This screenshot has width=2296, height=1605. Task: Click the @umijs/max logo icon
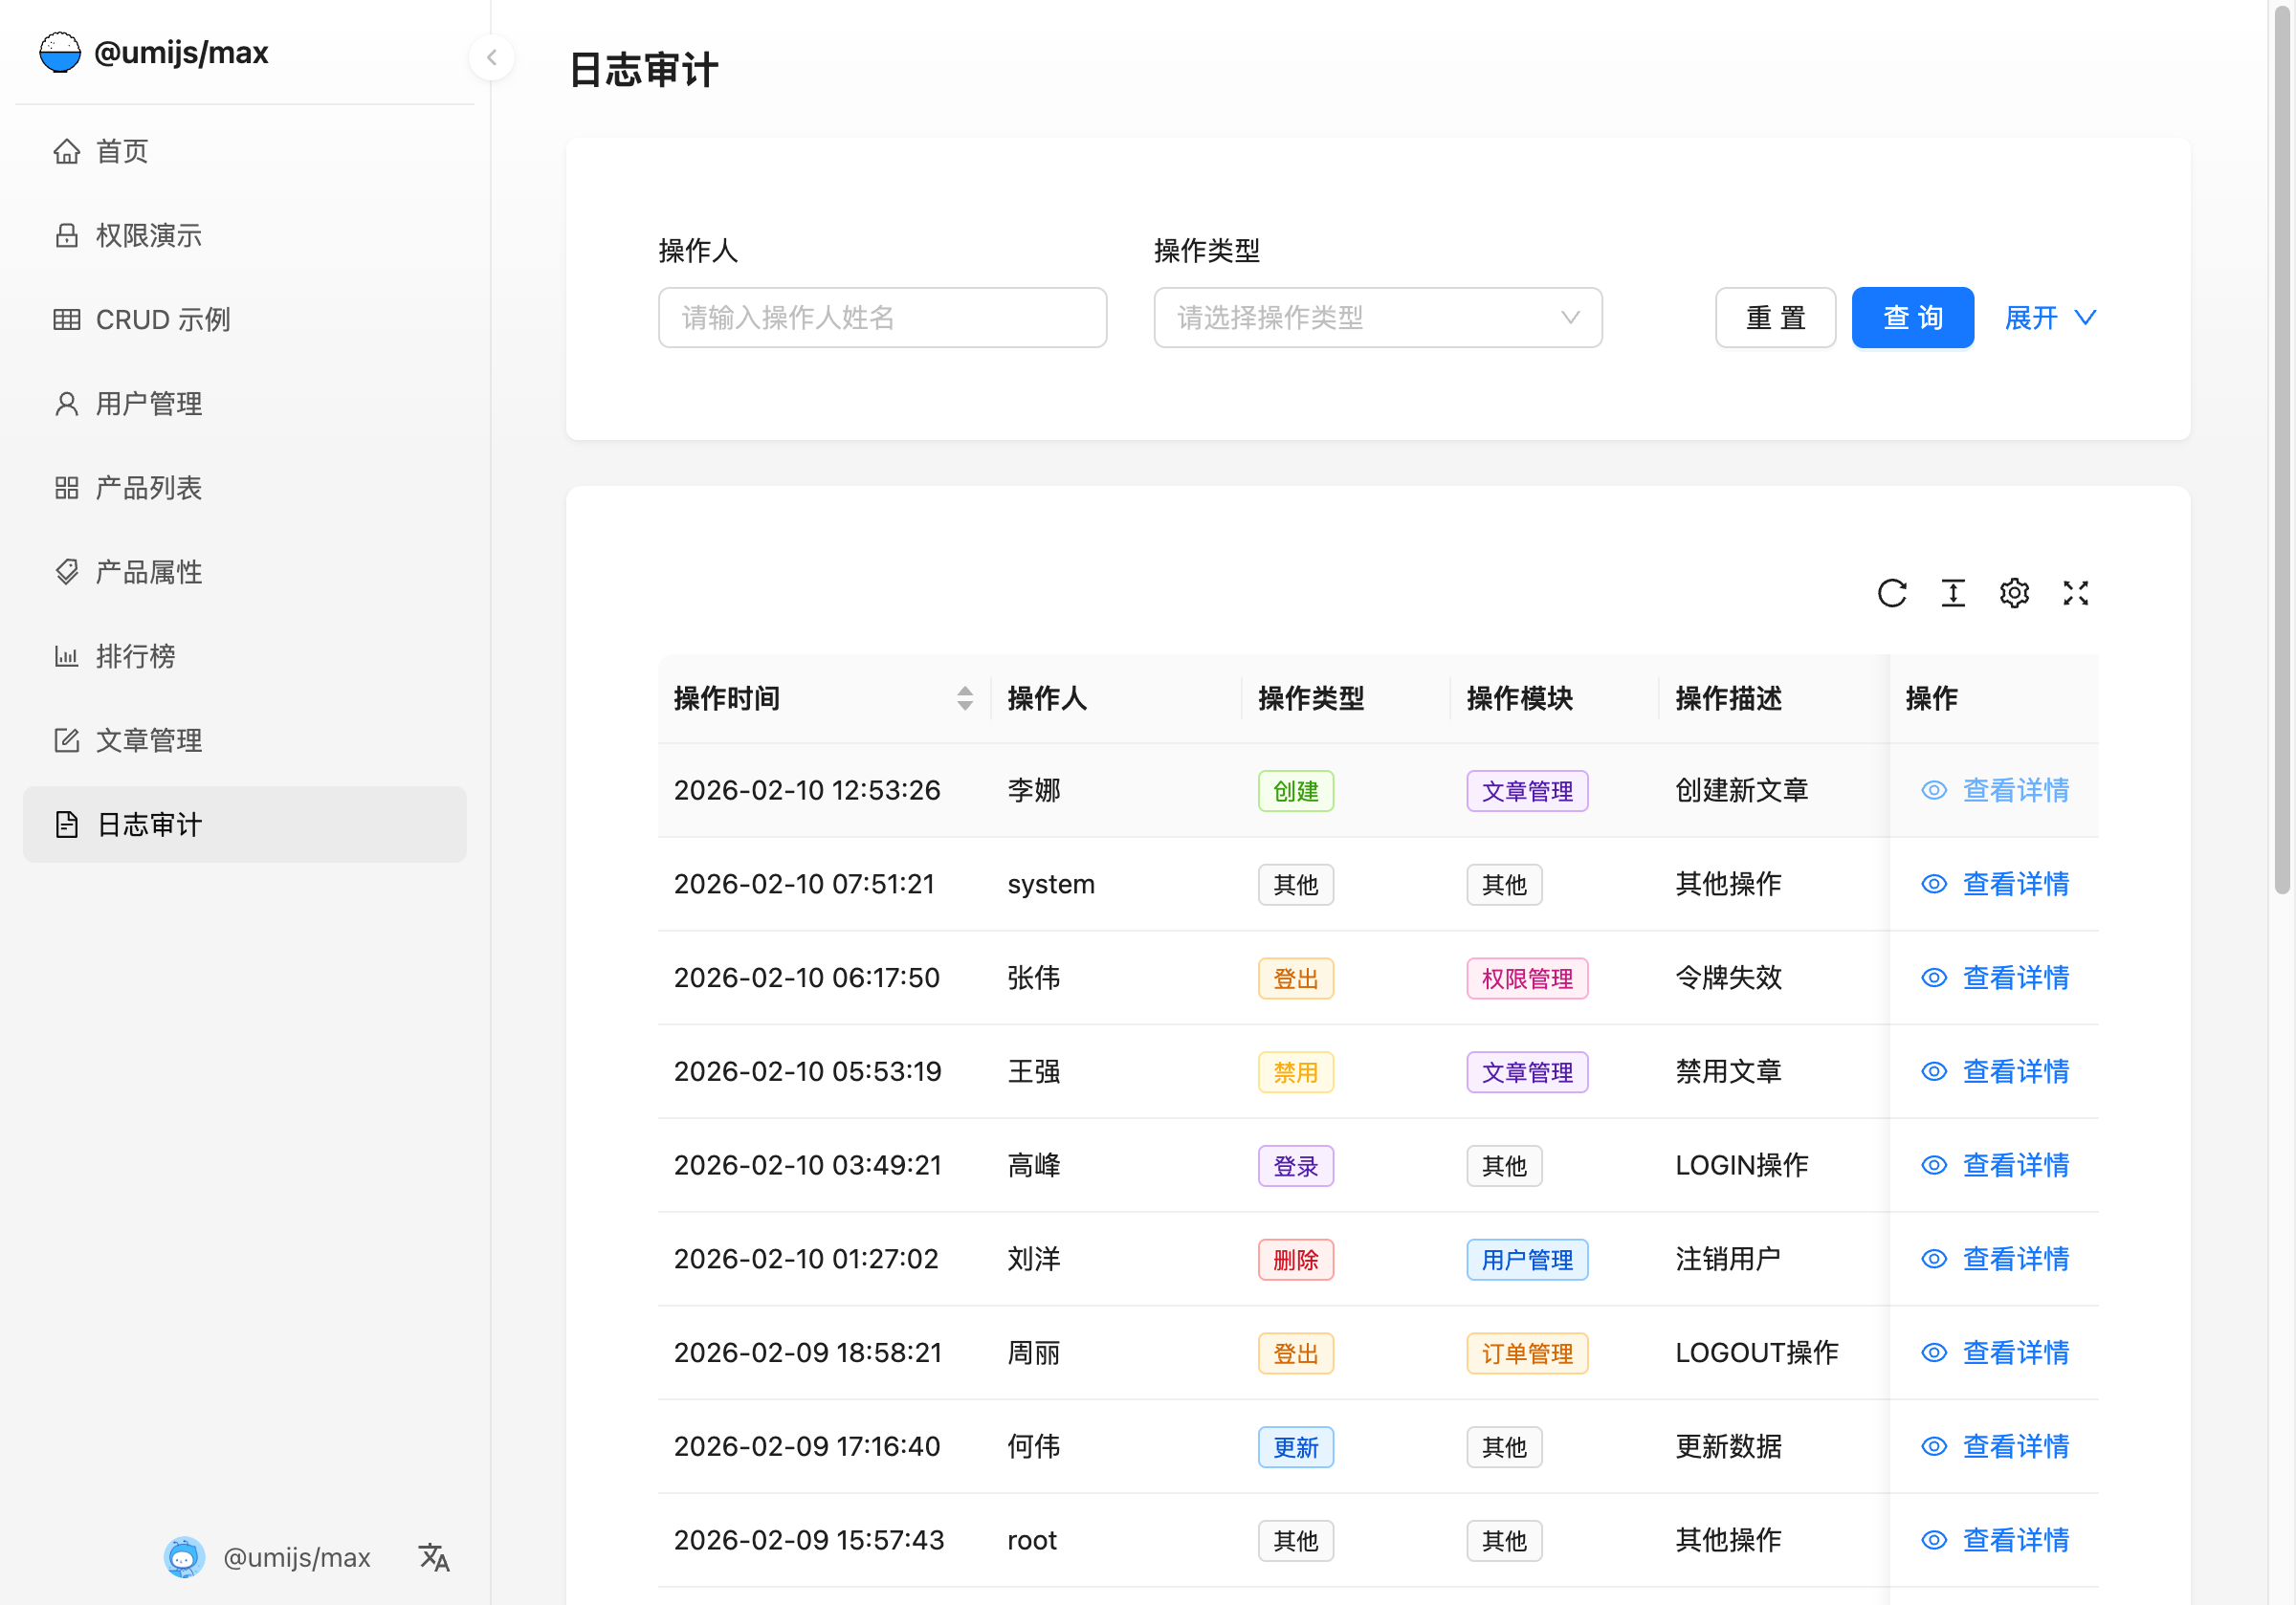pyautogui.click(x=60, y=52)
